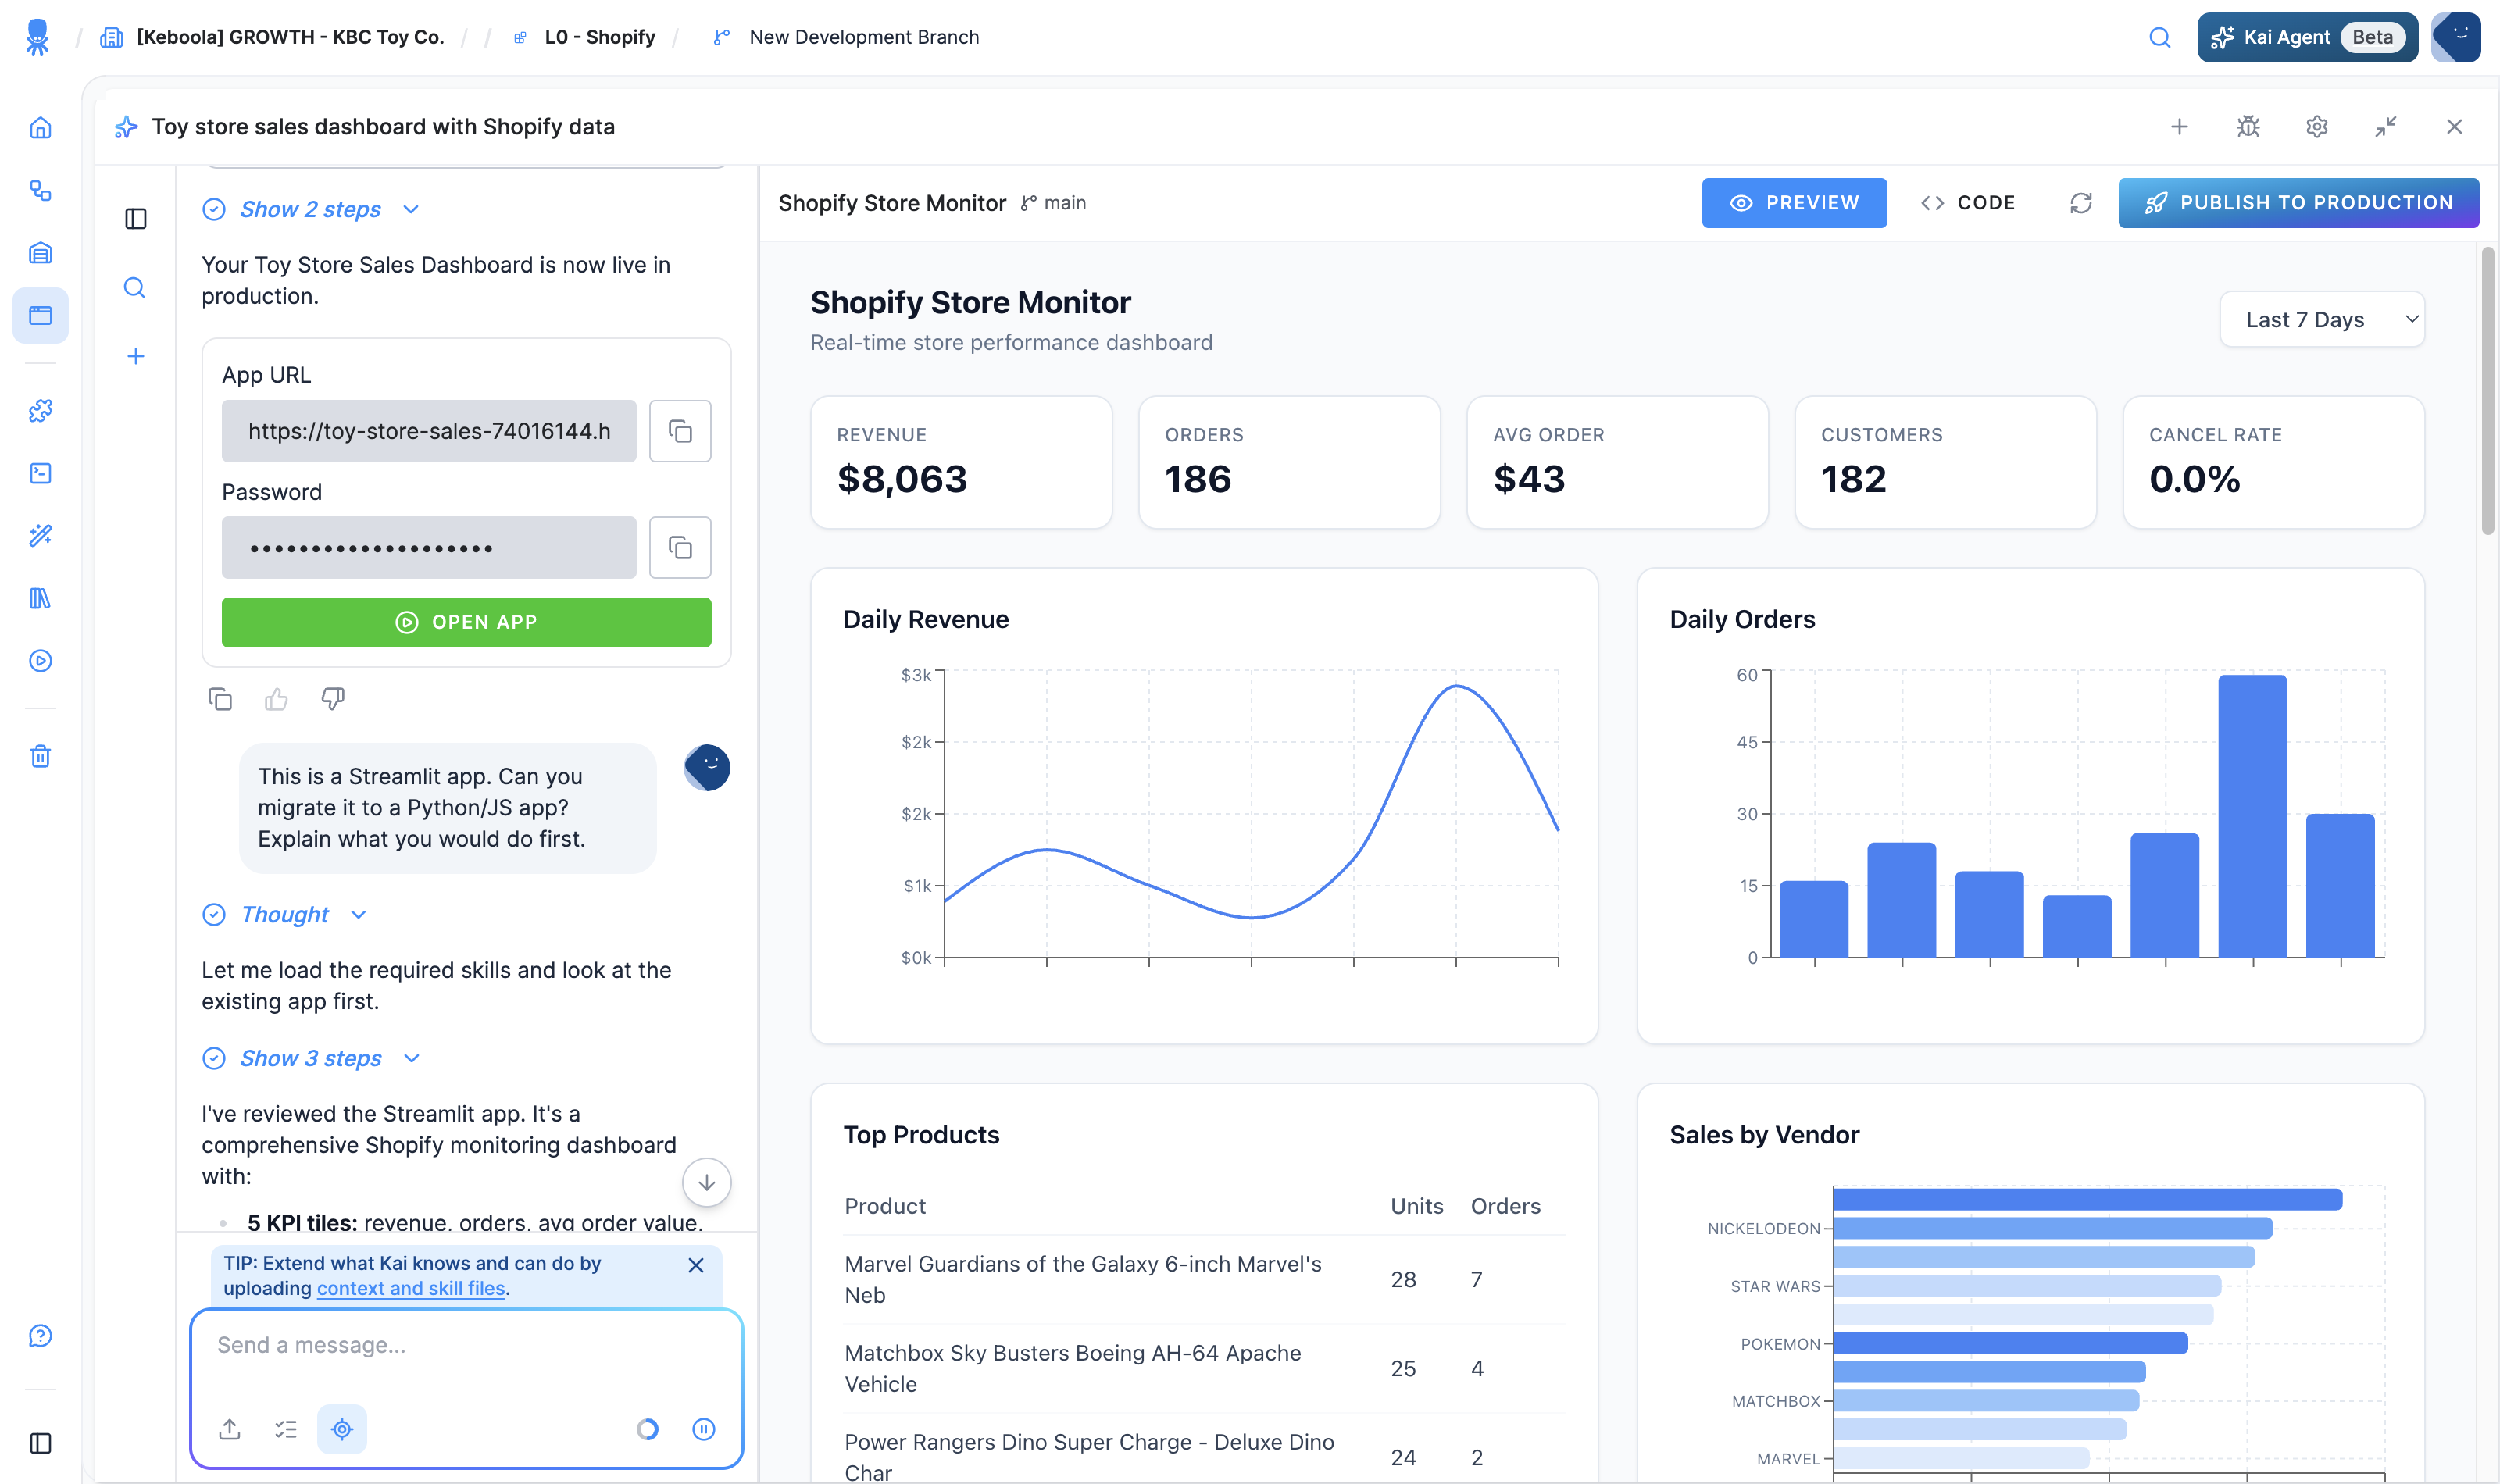Copy the assistant message
The image size is (2500, 1484).
pos(220,699)
